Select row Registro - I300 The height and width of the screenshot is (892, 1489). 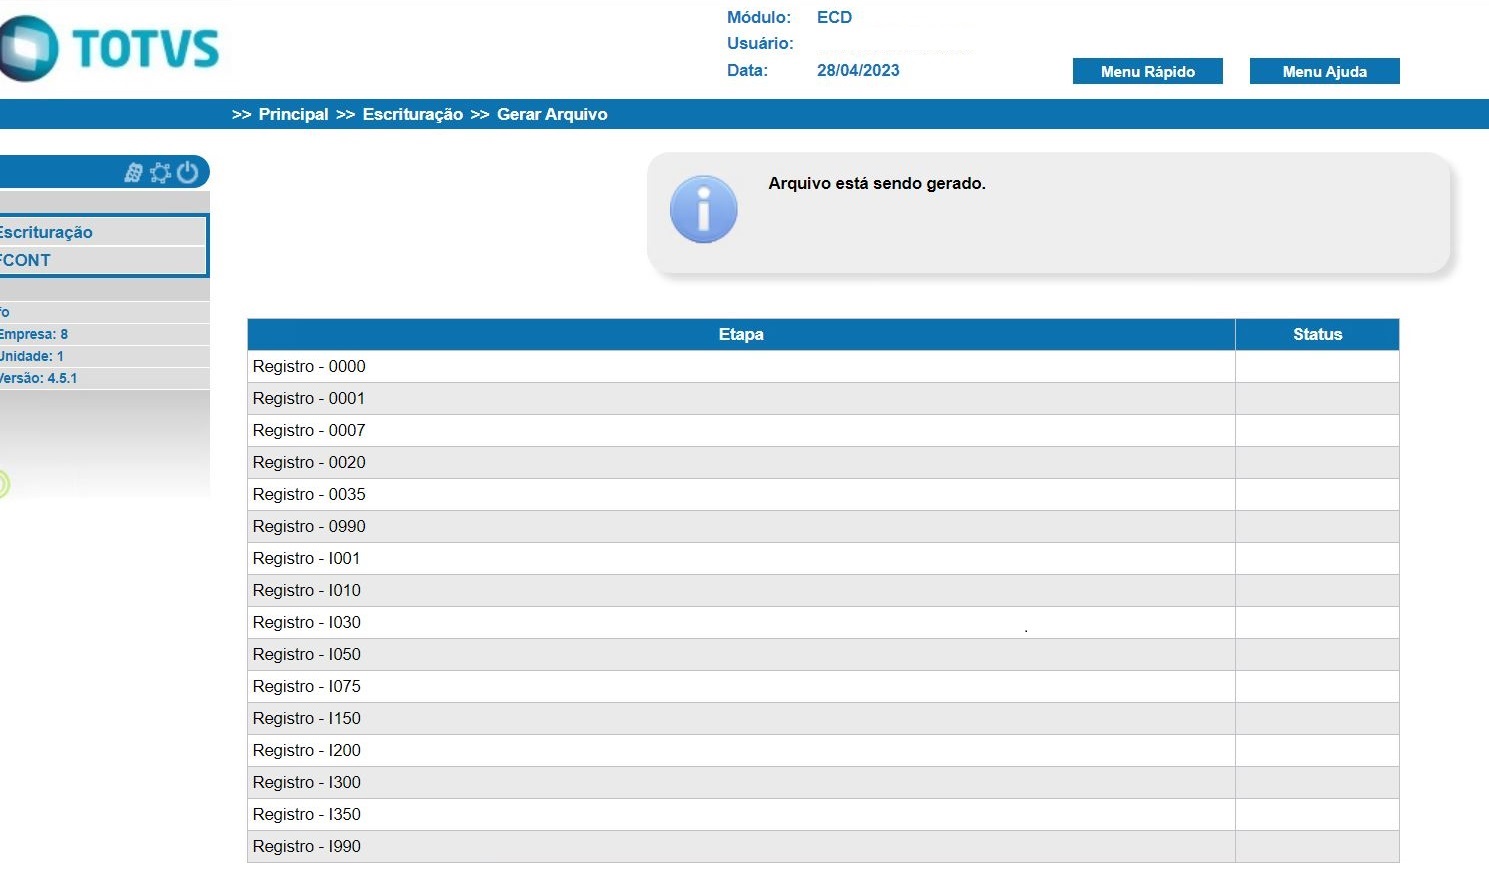click(x=823, y=782)
